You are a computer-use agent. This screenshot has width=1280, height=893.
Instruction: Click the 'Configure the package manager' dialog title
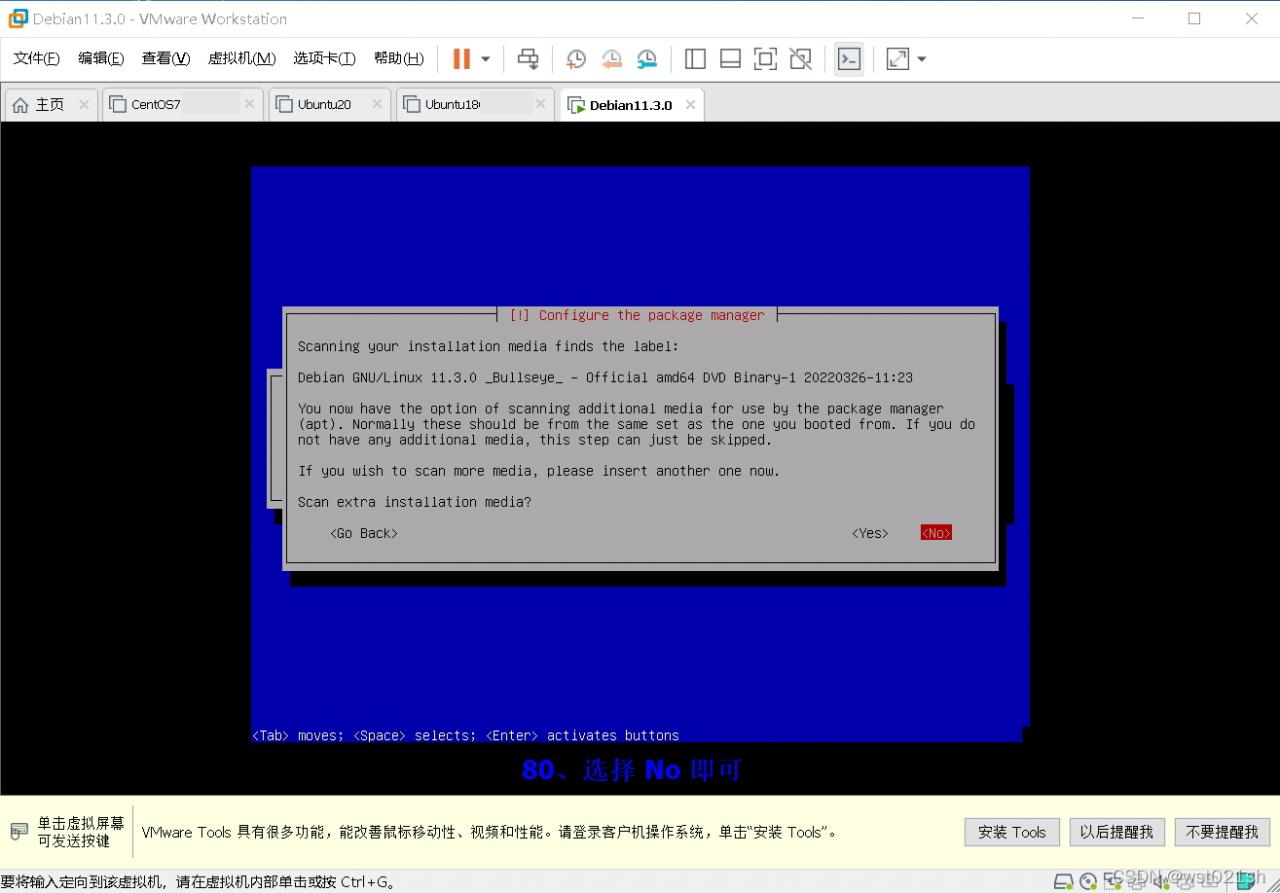[x=637, y=315]
